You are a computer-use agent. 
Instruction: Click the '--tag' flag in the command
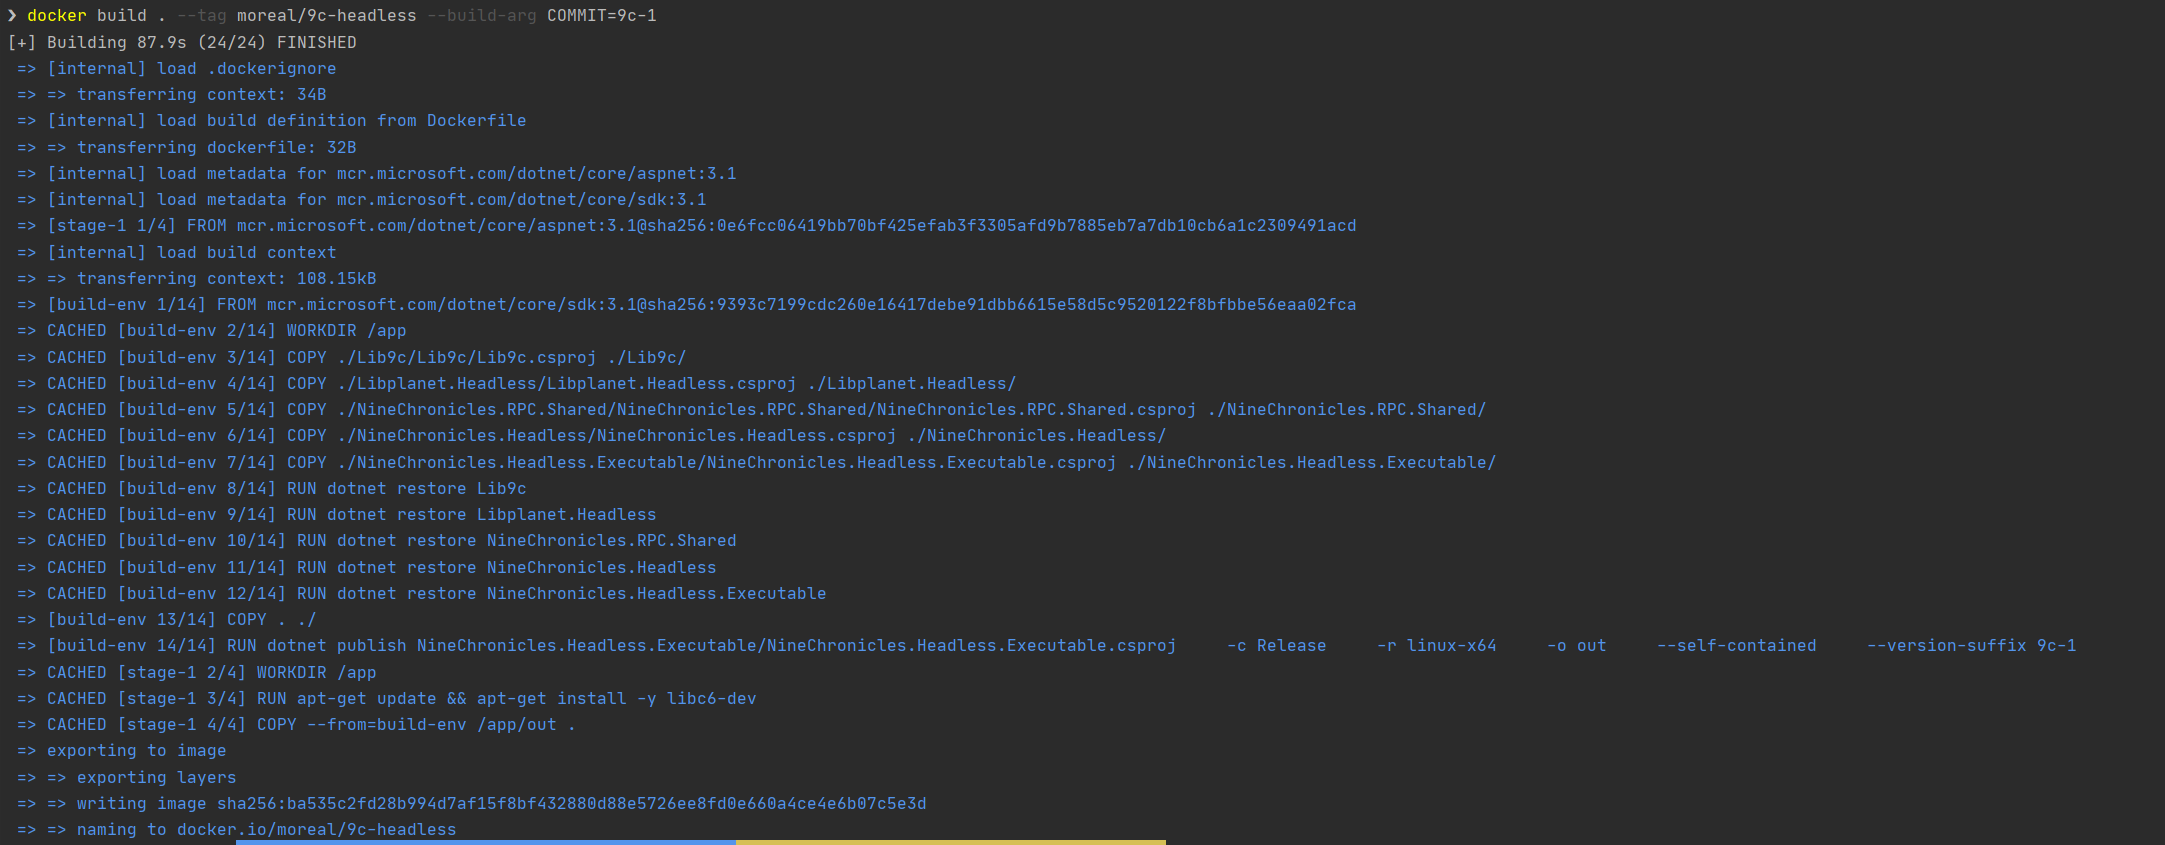point(202,16)
